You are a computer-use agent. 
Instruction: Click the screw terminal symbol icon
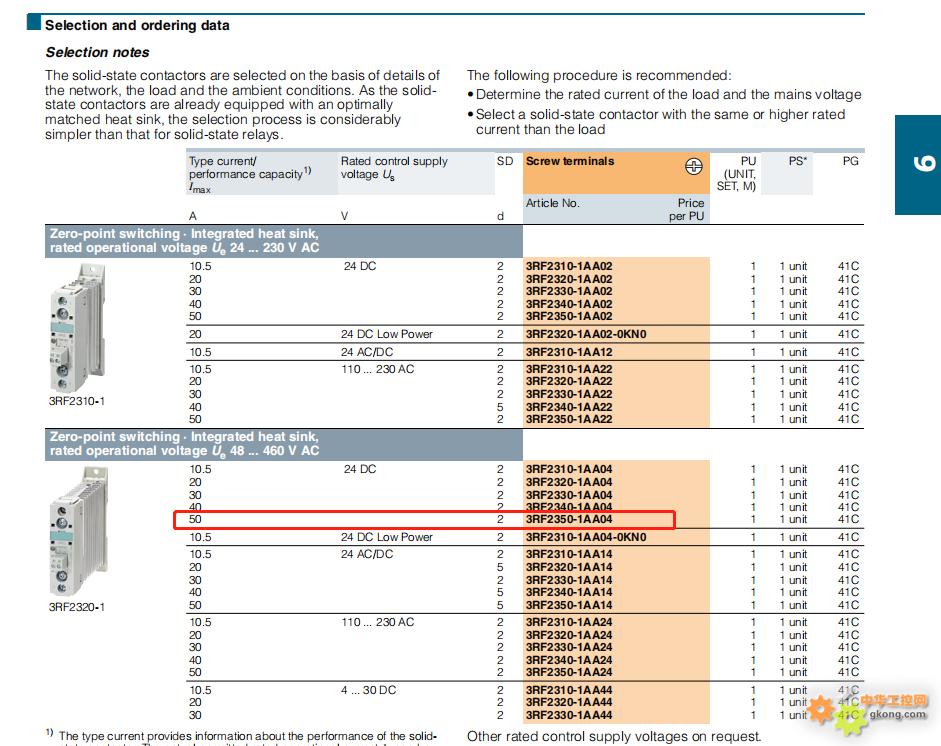(693, 166)
